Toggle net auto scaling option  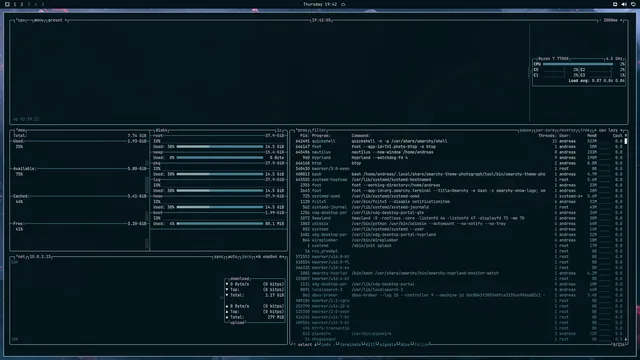tap(233, 257)
